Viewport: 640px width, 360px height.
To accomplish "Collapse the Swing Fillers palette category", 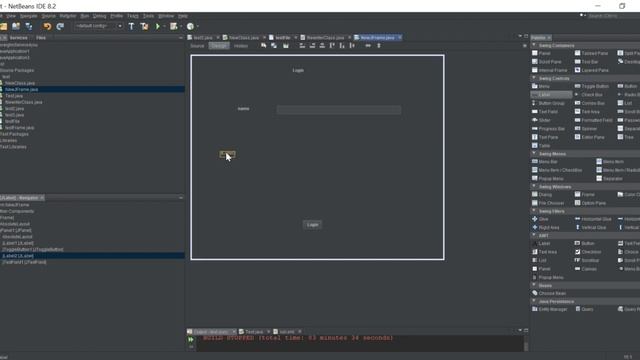I will coord(534,211).
